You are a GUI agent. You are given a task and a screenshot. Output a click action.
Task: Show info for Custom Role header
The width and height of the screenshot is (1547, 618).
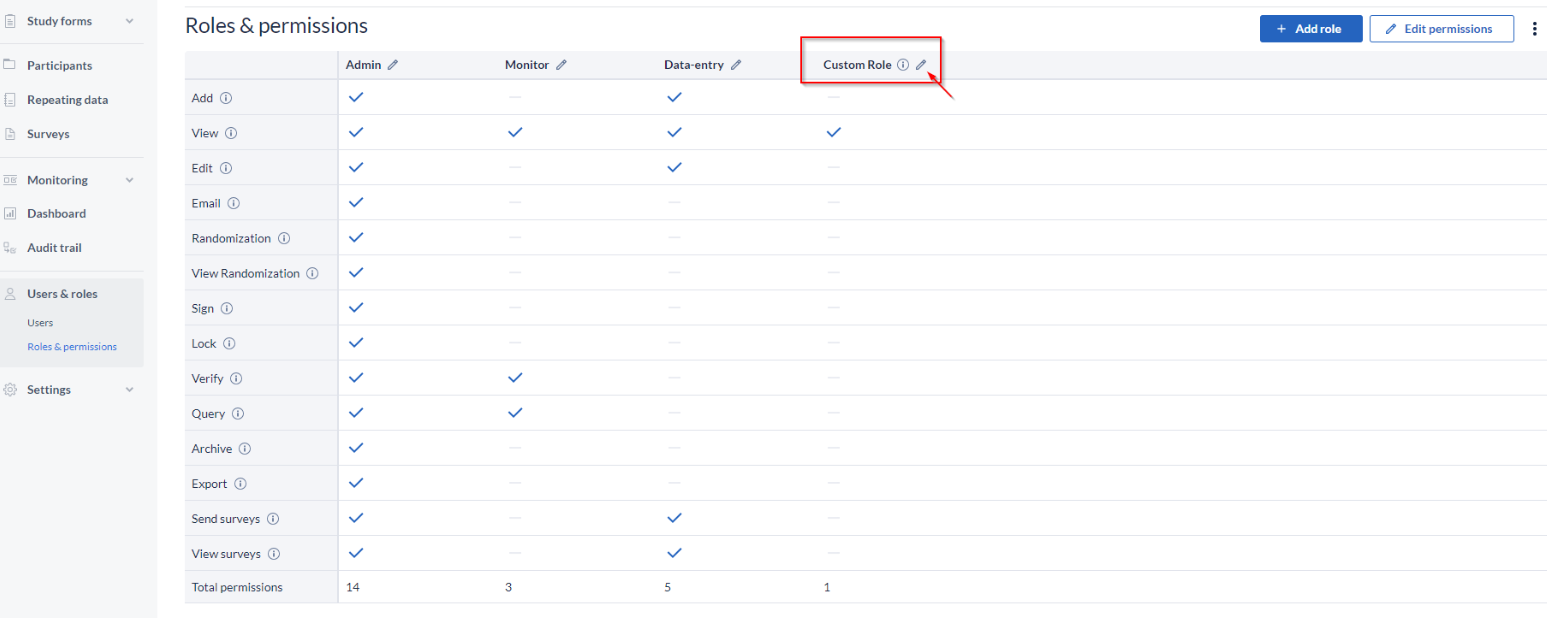[903, 64]
